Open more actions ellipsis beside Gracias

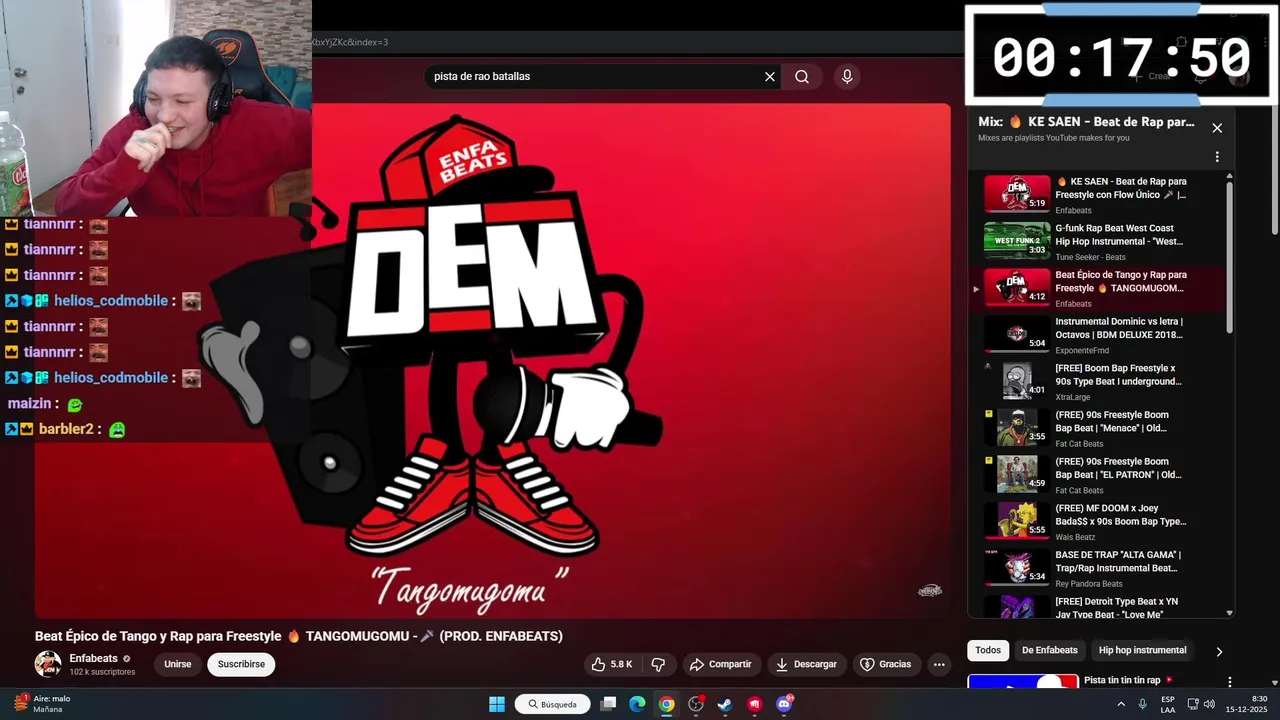click(939, 664)
